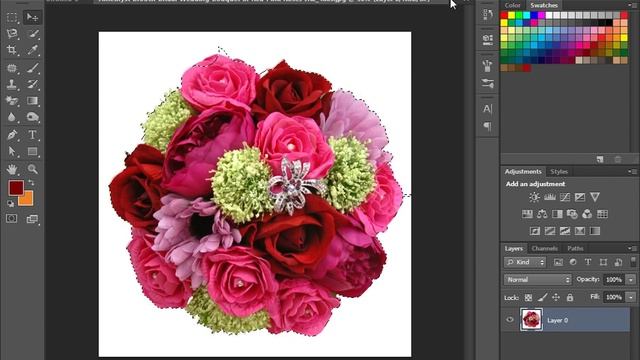This screenshot has height=360, width=640.
Task: Add a Black & White adjustment
Action: click(557, 214)
